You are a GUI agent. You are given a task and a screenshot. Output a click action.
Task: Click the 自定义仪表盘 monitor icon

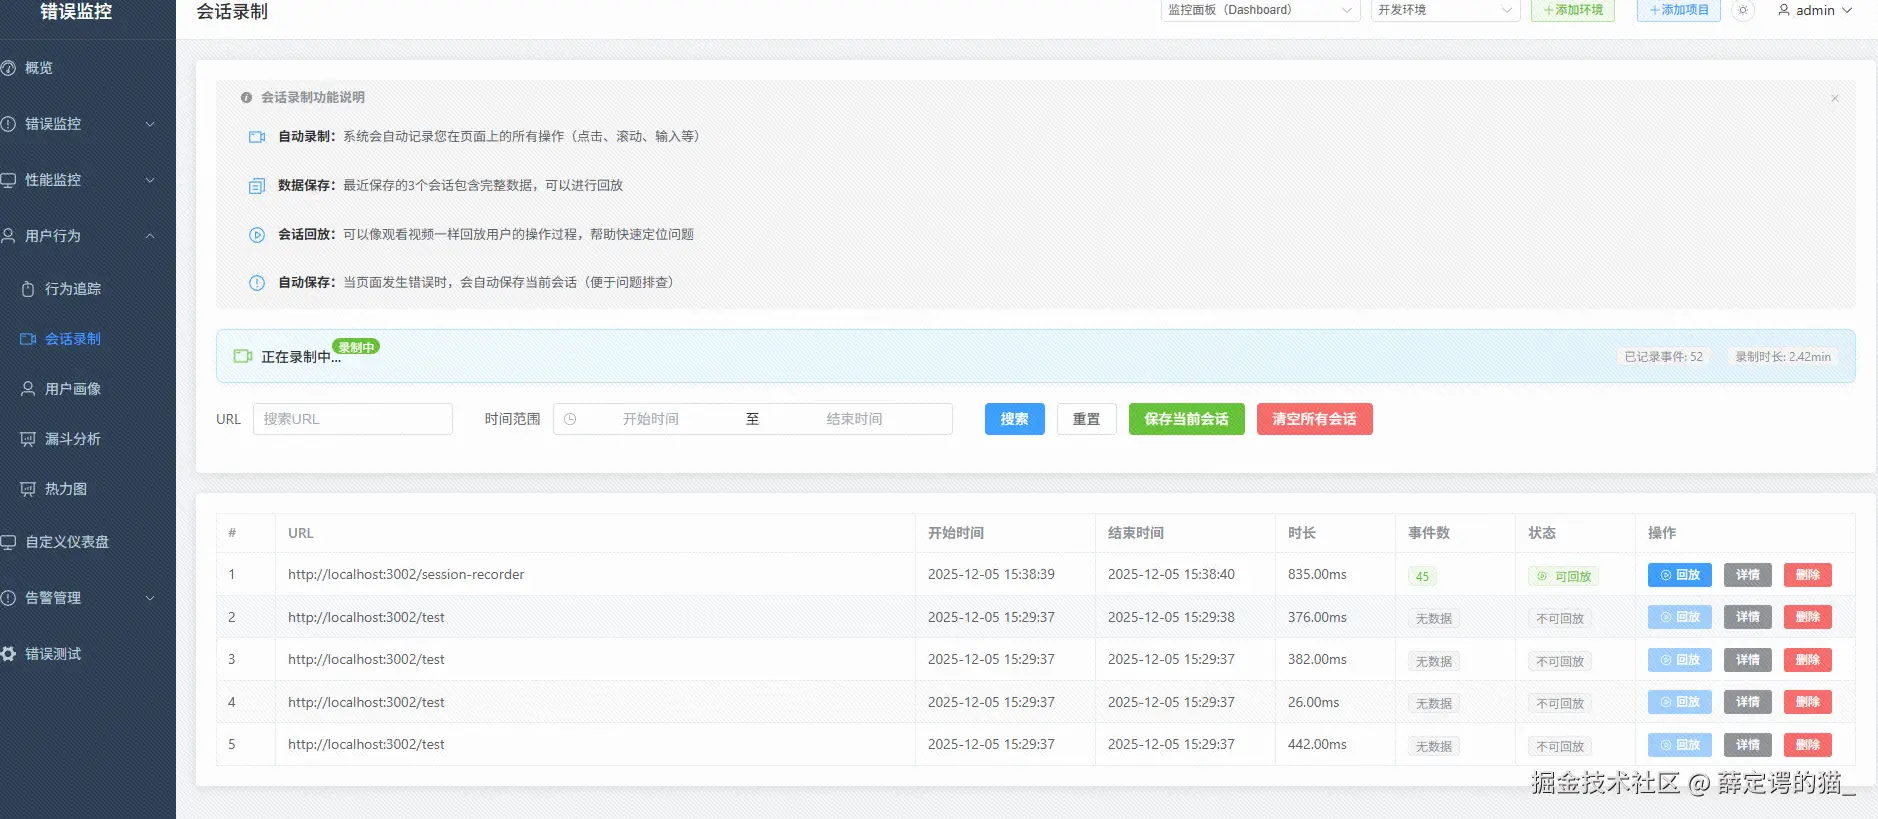pyautogui.click(x=8, y=542)
